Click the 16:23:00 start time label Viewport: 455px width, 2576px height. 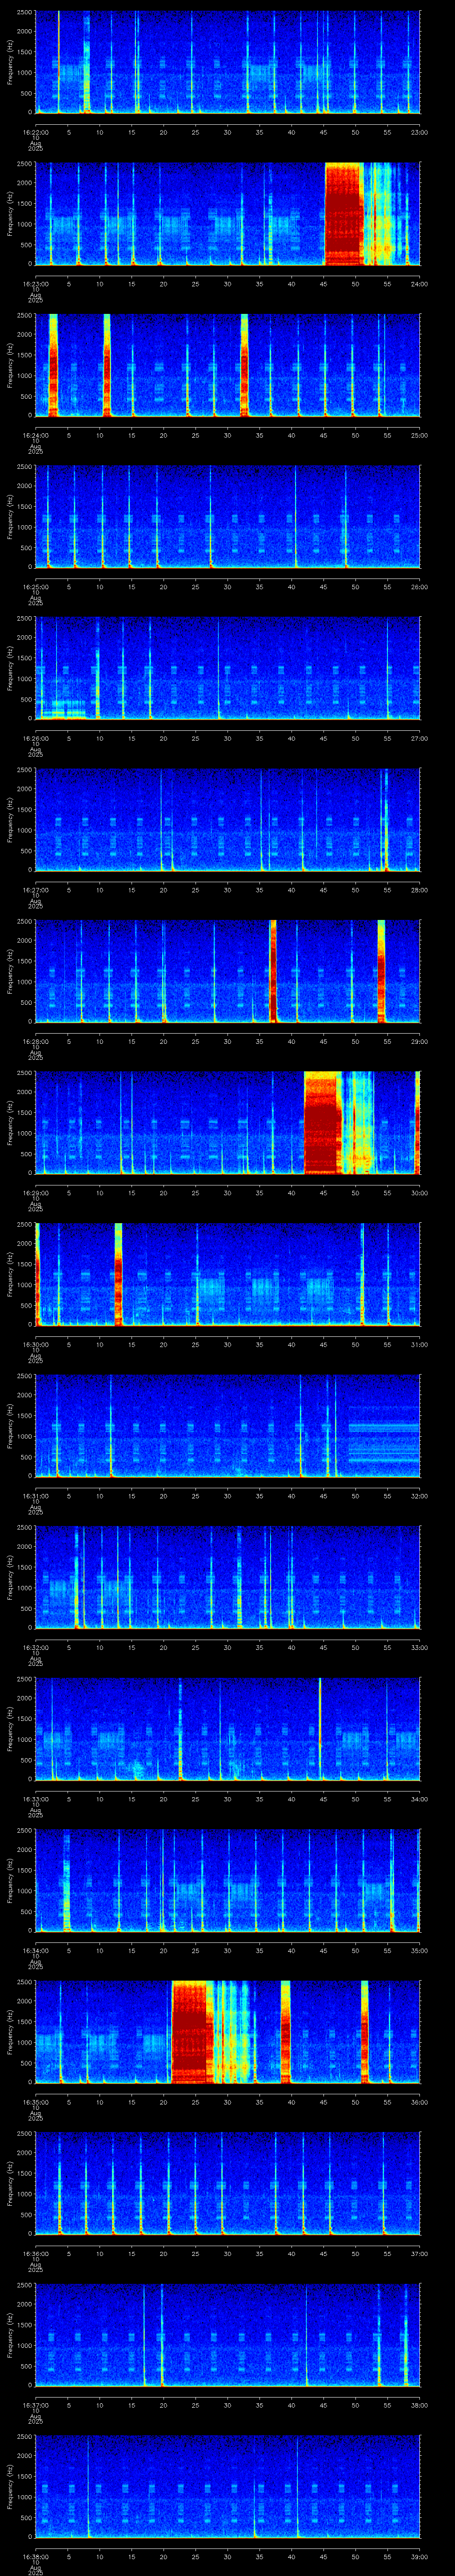click(x=36, y=284)
